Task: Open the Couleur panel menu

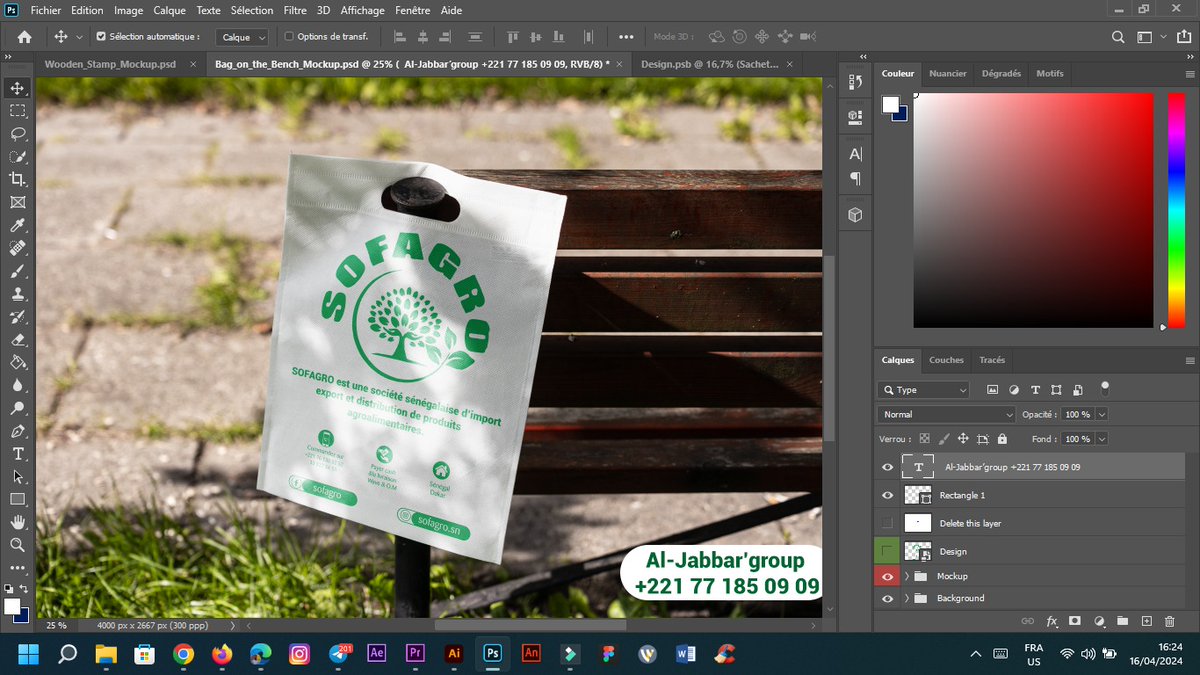Action: 1190,74
